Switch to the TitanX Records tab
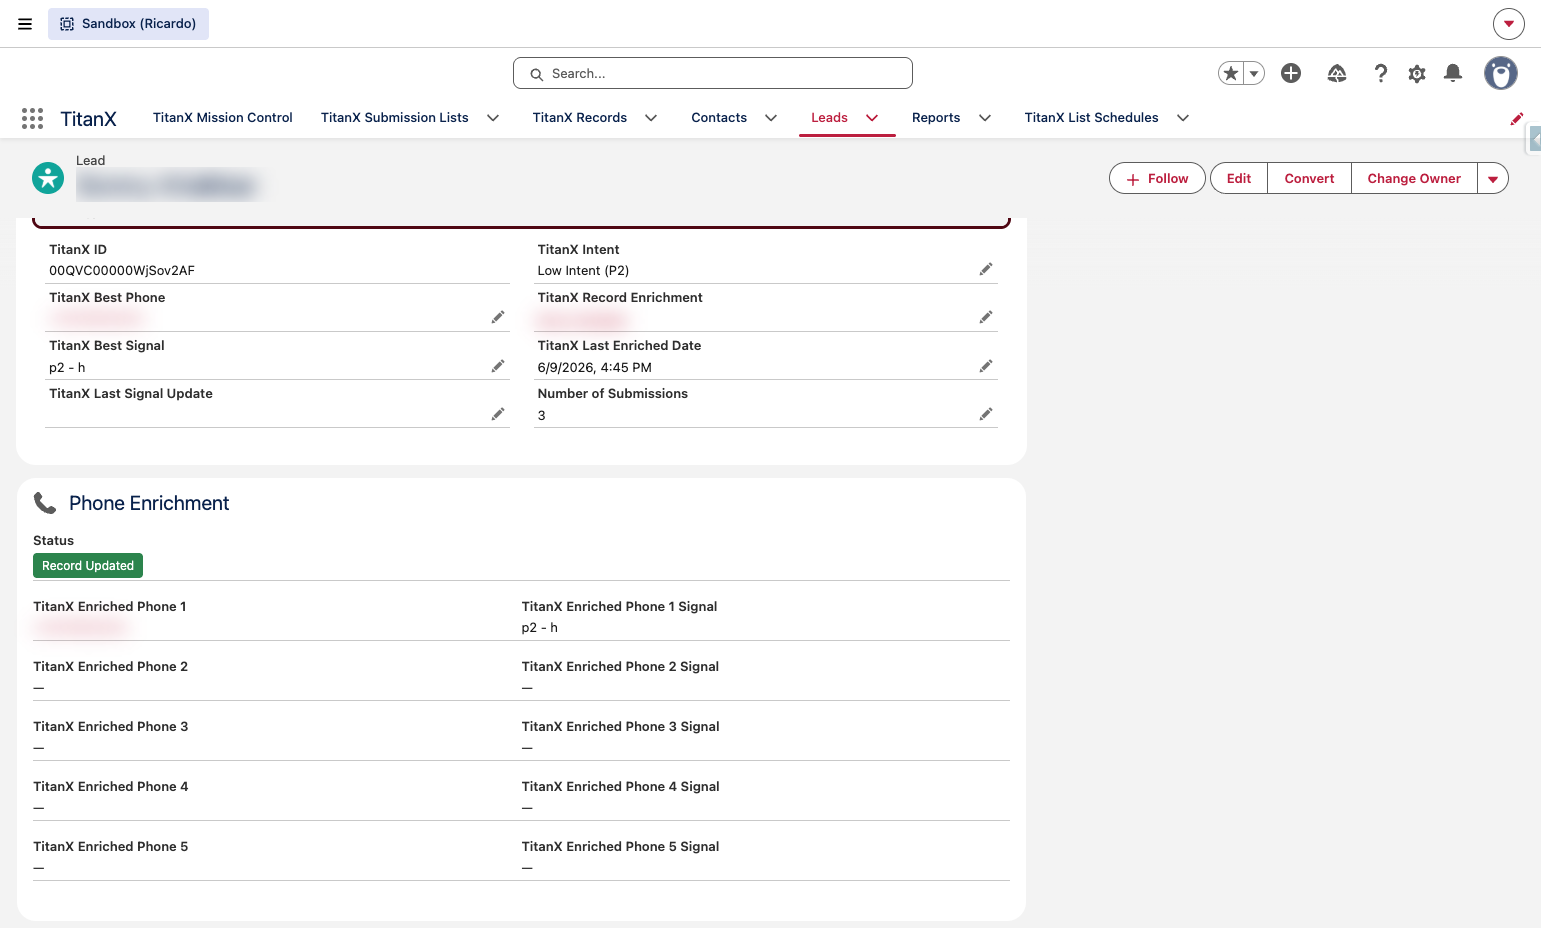This screenshot has width=1541, height=928. point(580,118)
